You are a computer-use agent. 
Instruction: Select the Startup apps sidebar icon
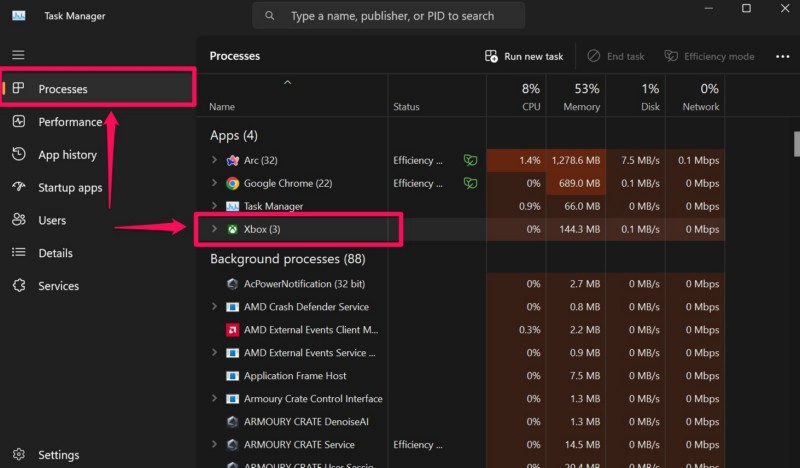pyautogui.click(x=19, y=188)
